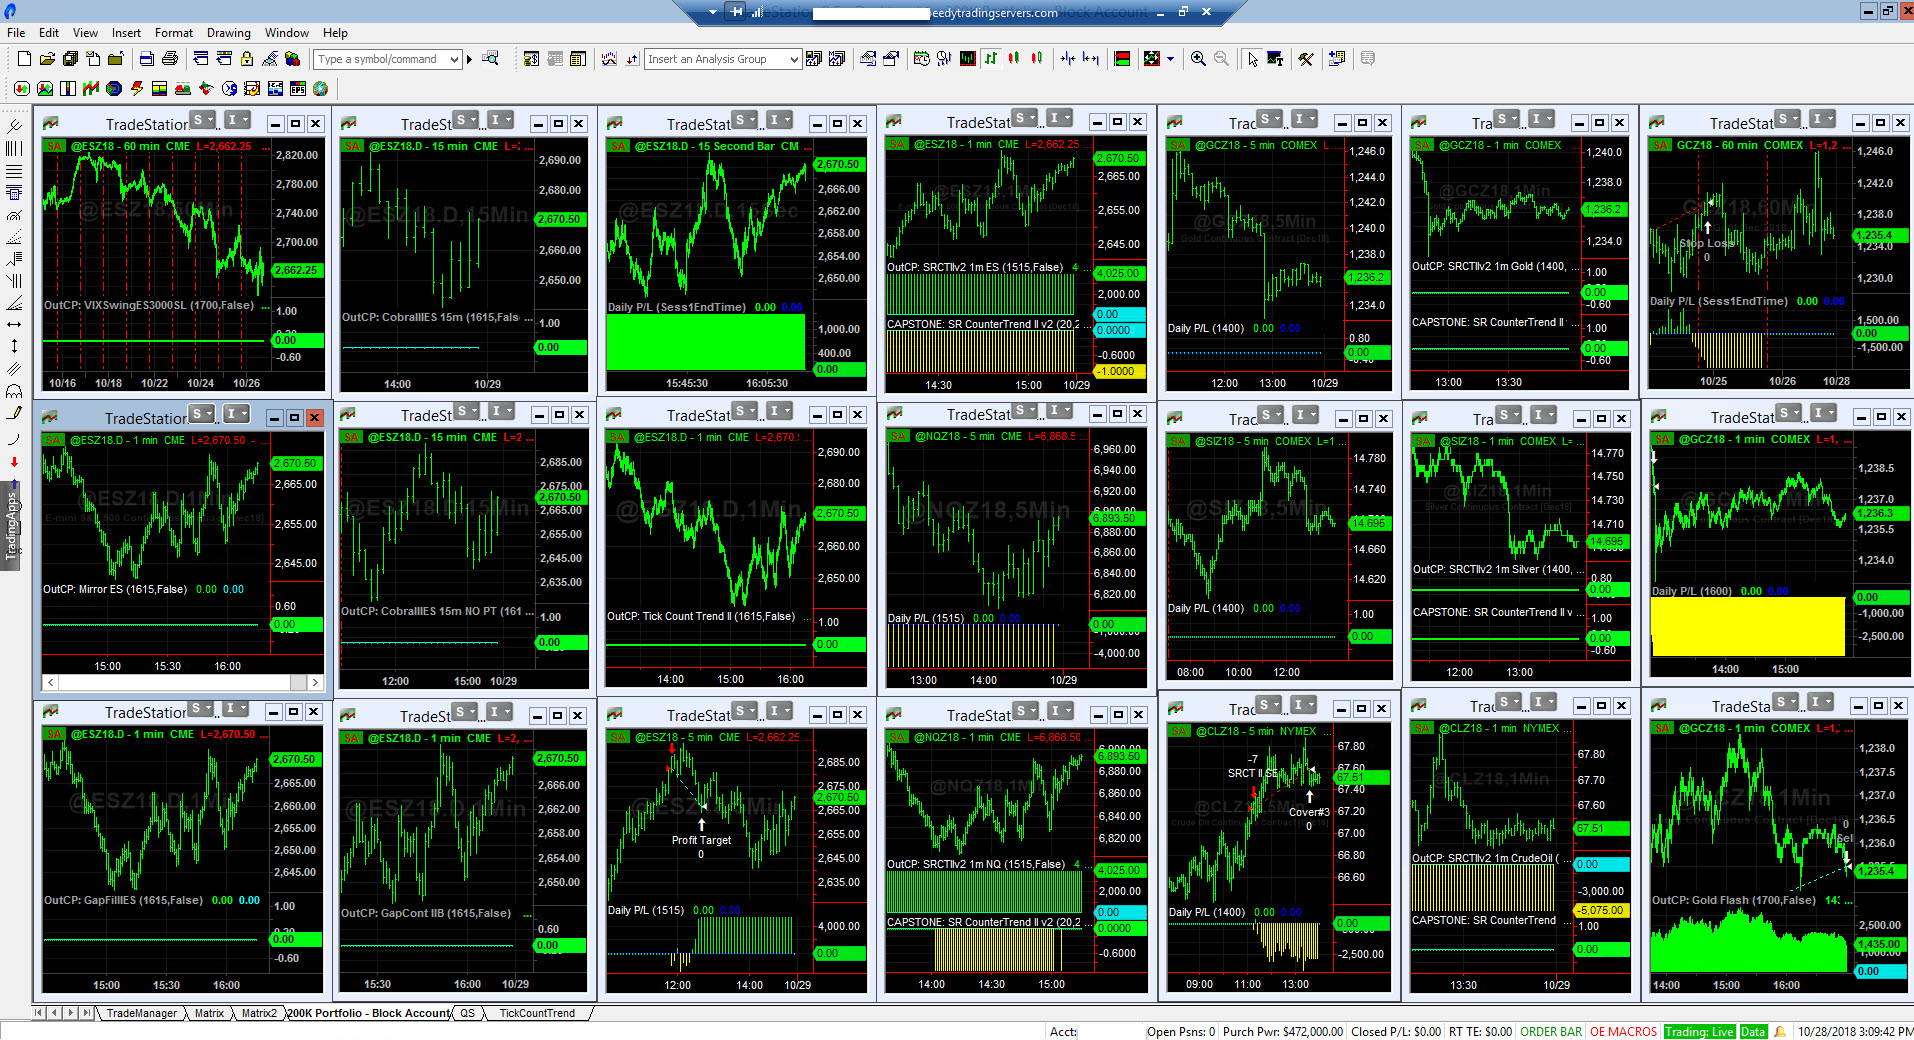
Task: Open the lightning bolt app in the second toolbar
Action: tap(136, 89)
